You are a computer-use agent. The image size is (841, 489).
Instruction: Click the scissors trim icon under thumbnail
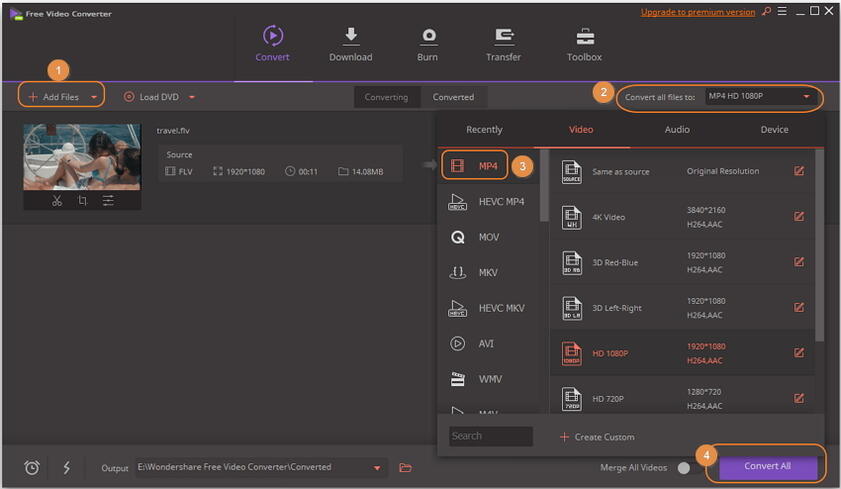(x=57, y=201)
